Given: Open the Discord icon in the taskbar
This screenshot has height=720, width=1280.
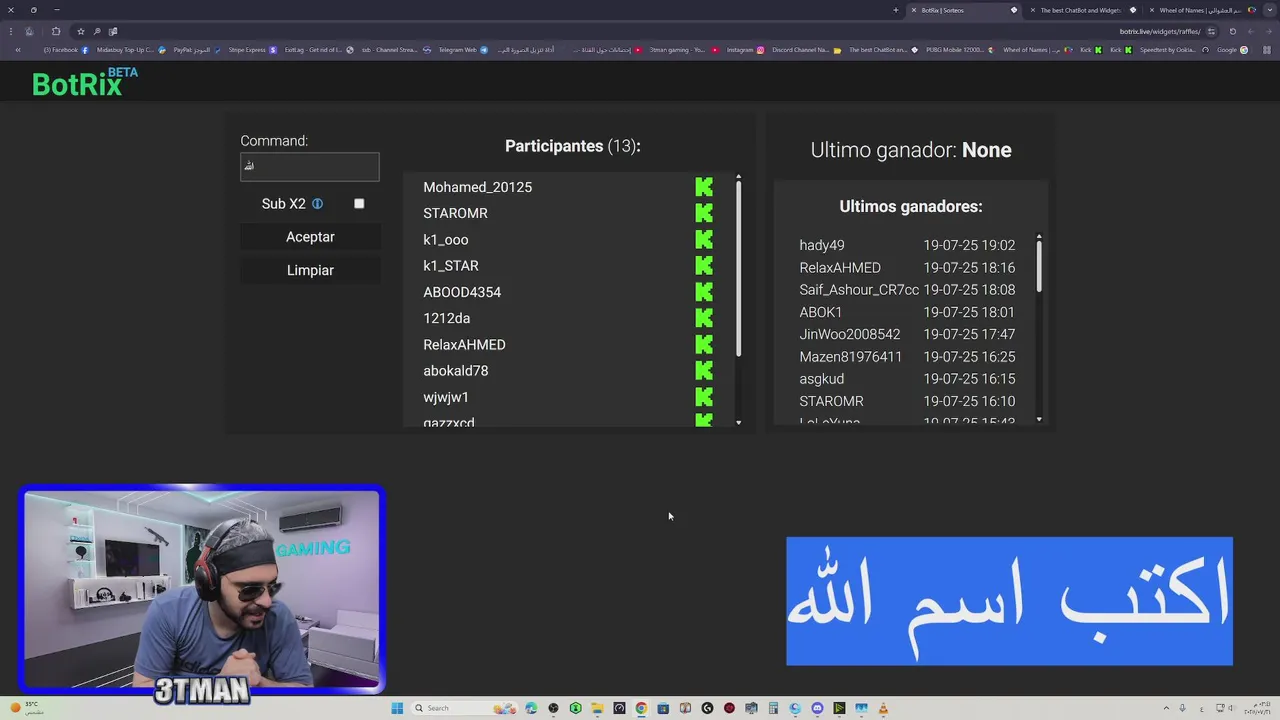Looking at the screenshot, I should [817, 708].
